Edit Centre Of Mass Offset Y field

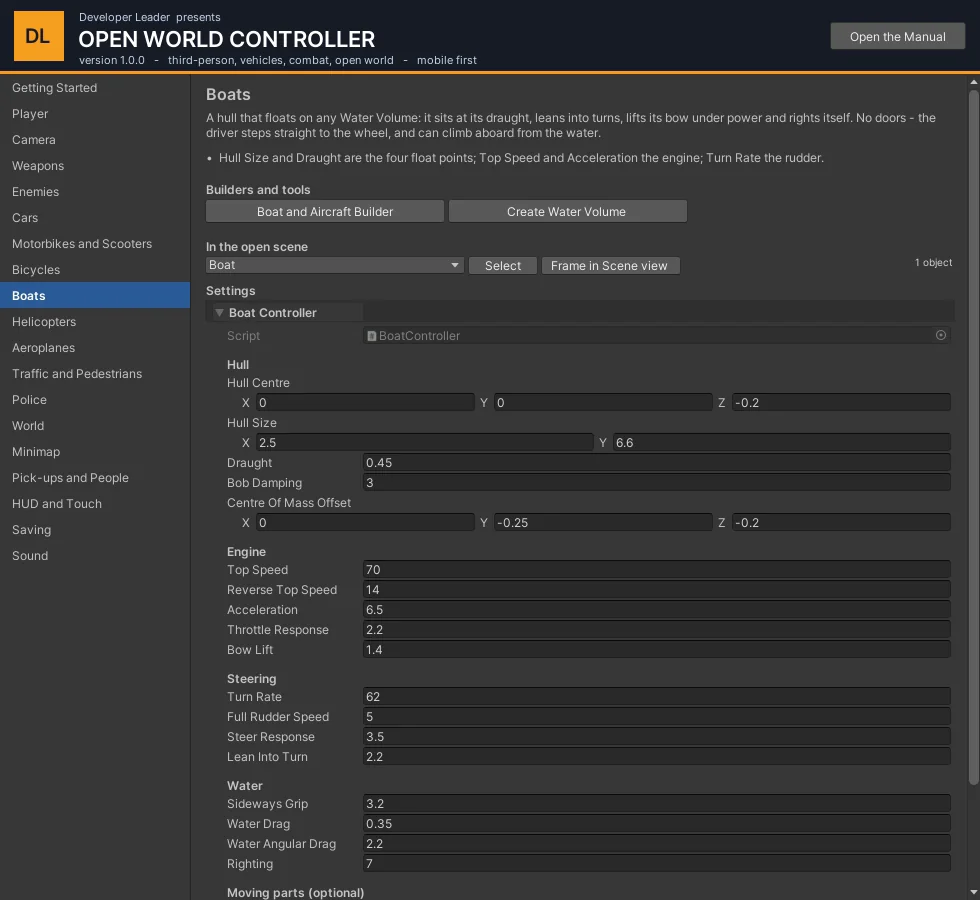pyautogui.click(x=603, y=522)
